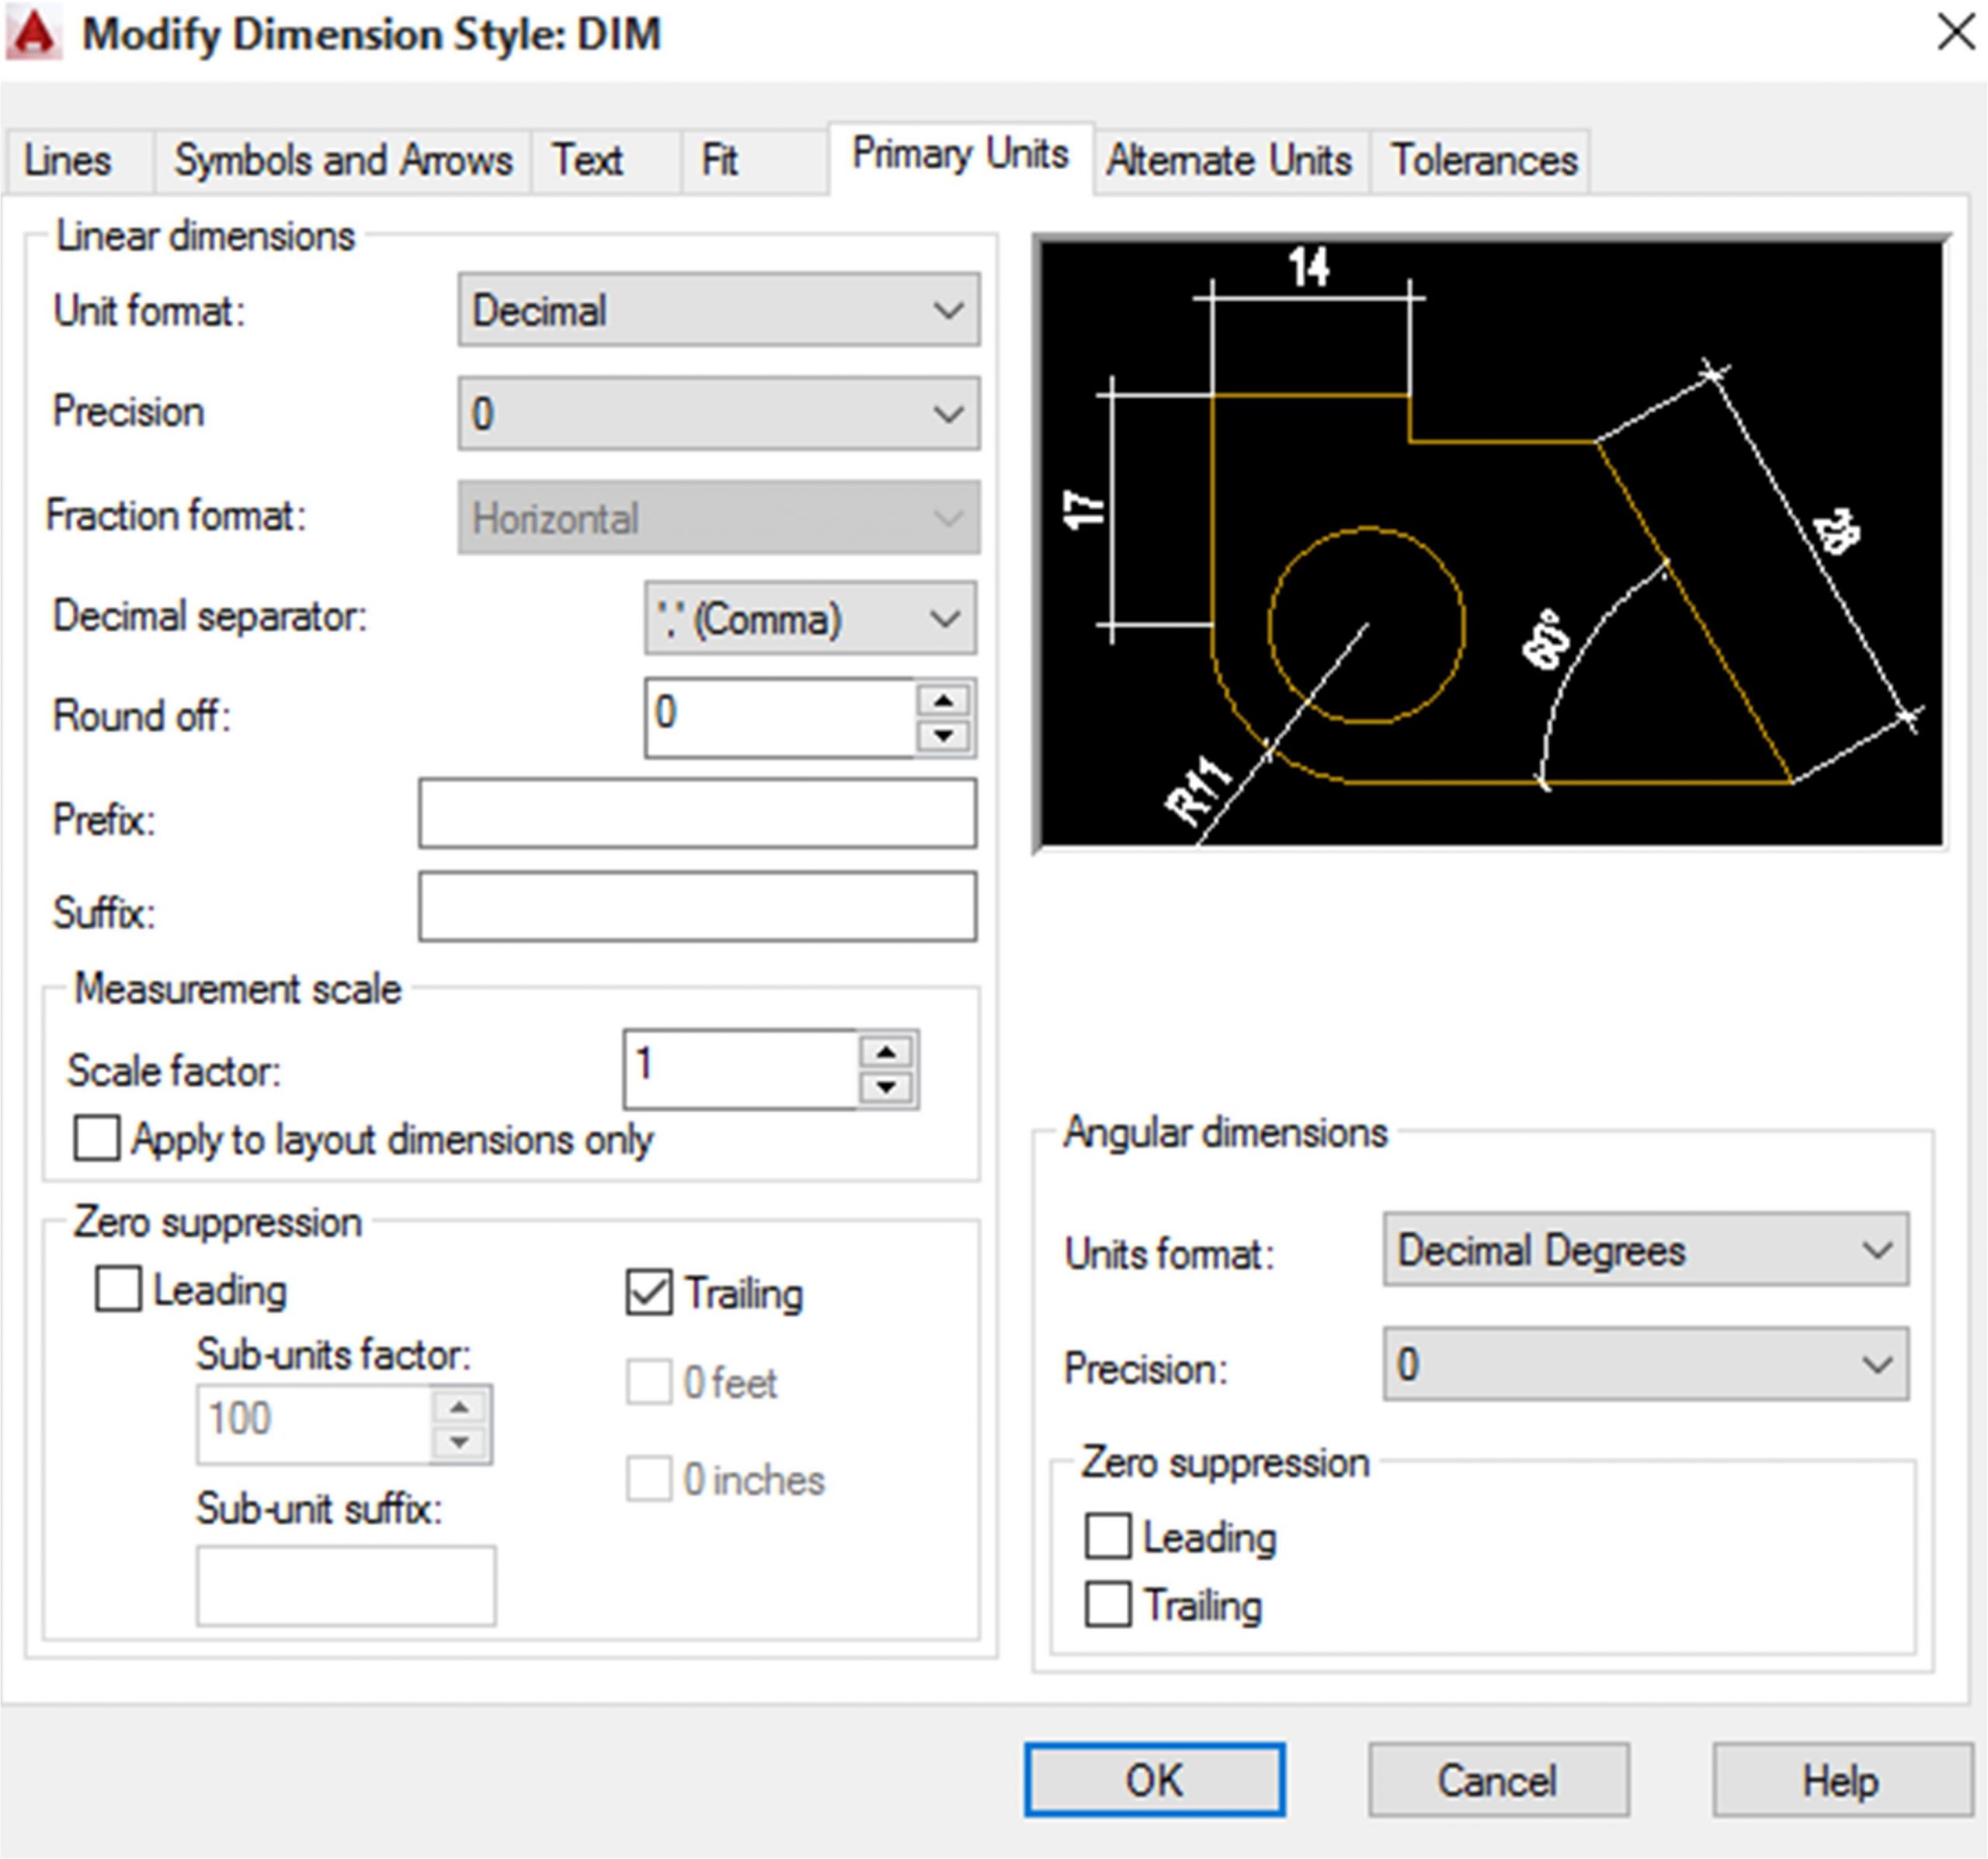This screenshot has width=1988, height=1859.
Task: Decrease Scale factor with down spinner arrow
Action: coord(886,1088)
